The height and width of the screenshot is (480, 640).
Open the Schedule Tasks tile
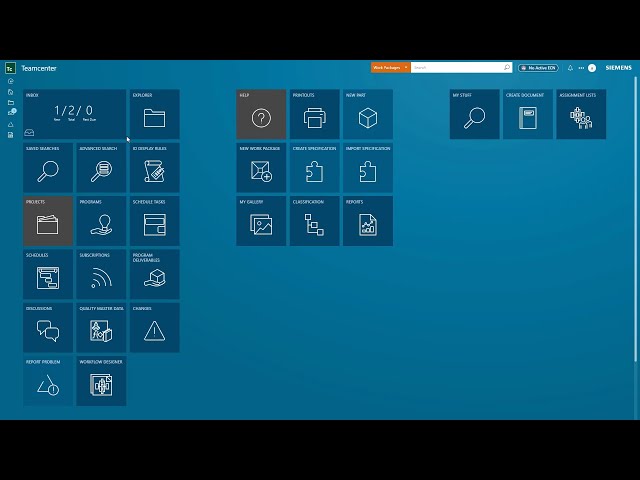(x=155, y=221)
